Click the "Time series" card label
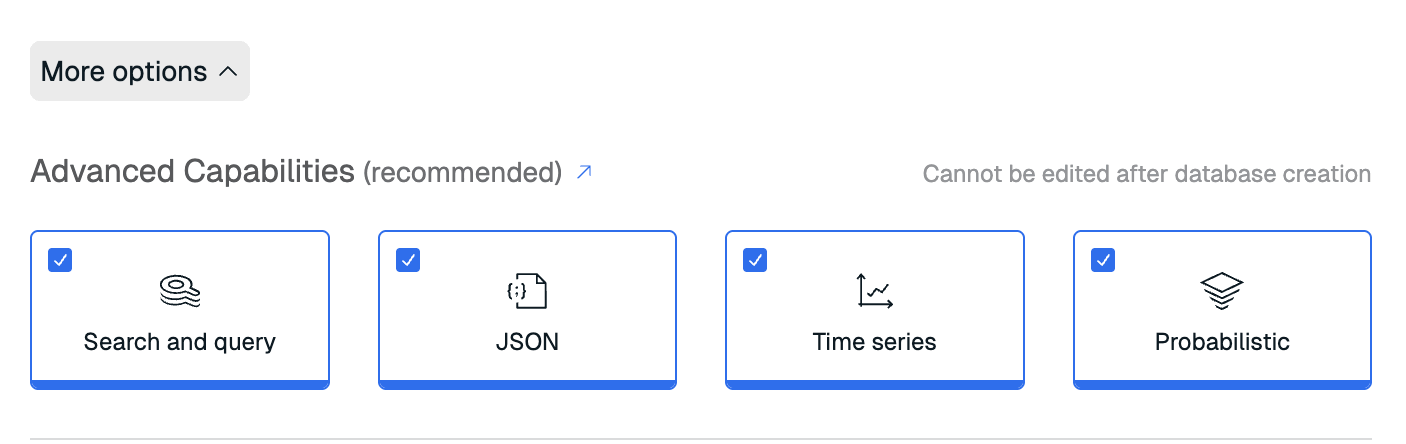The height and width of the screenshot is (444, 1406). pos(875,342)
